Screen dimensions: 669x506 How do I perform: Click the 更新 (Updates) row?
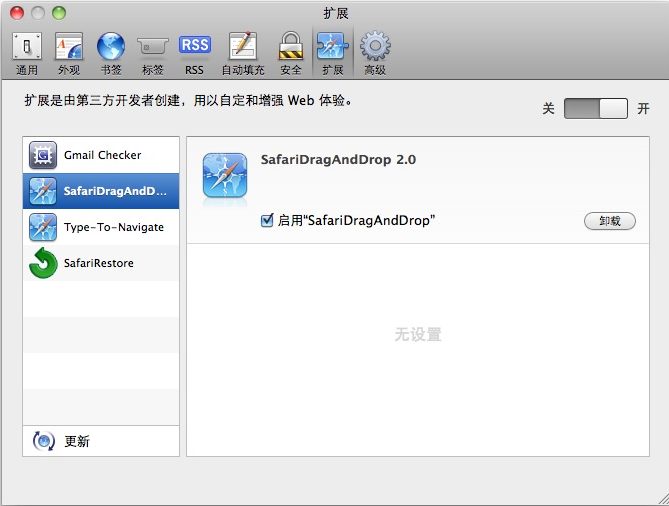pyautogui.click(x=101, y=441)
